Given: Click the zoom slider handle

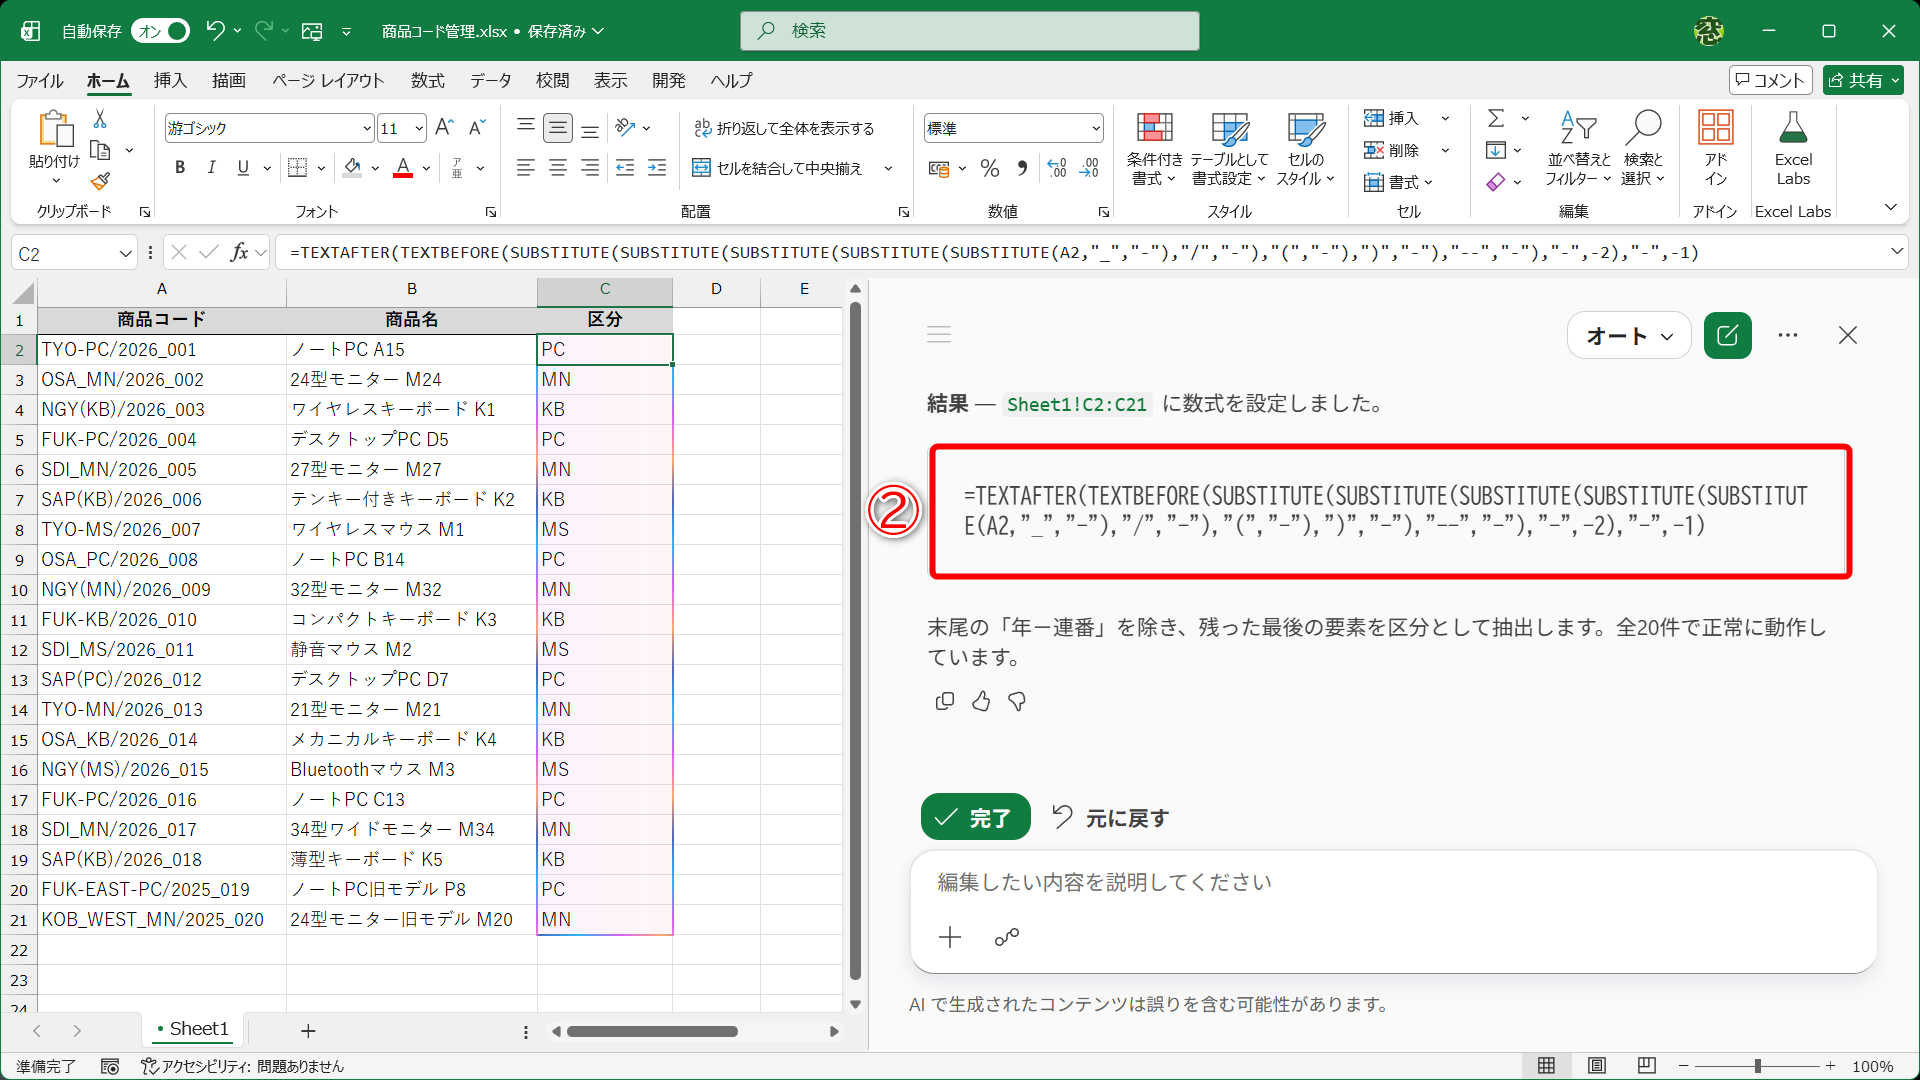Looking at the screenshot, I should coord(1757,1066).
